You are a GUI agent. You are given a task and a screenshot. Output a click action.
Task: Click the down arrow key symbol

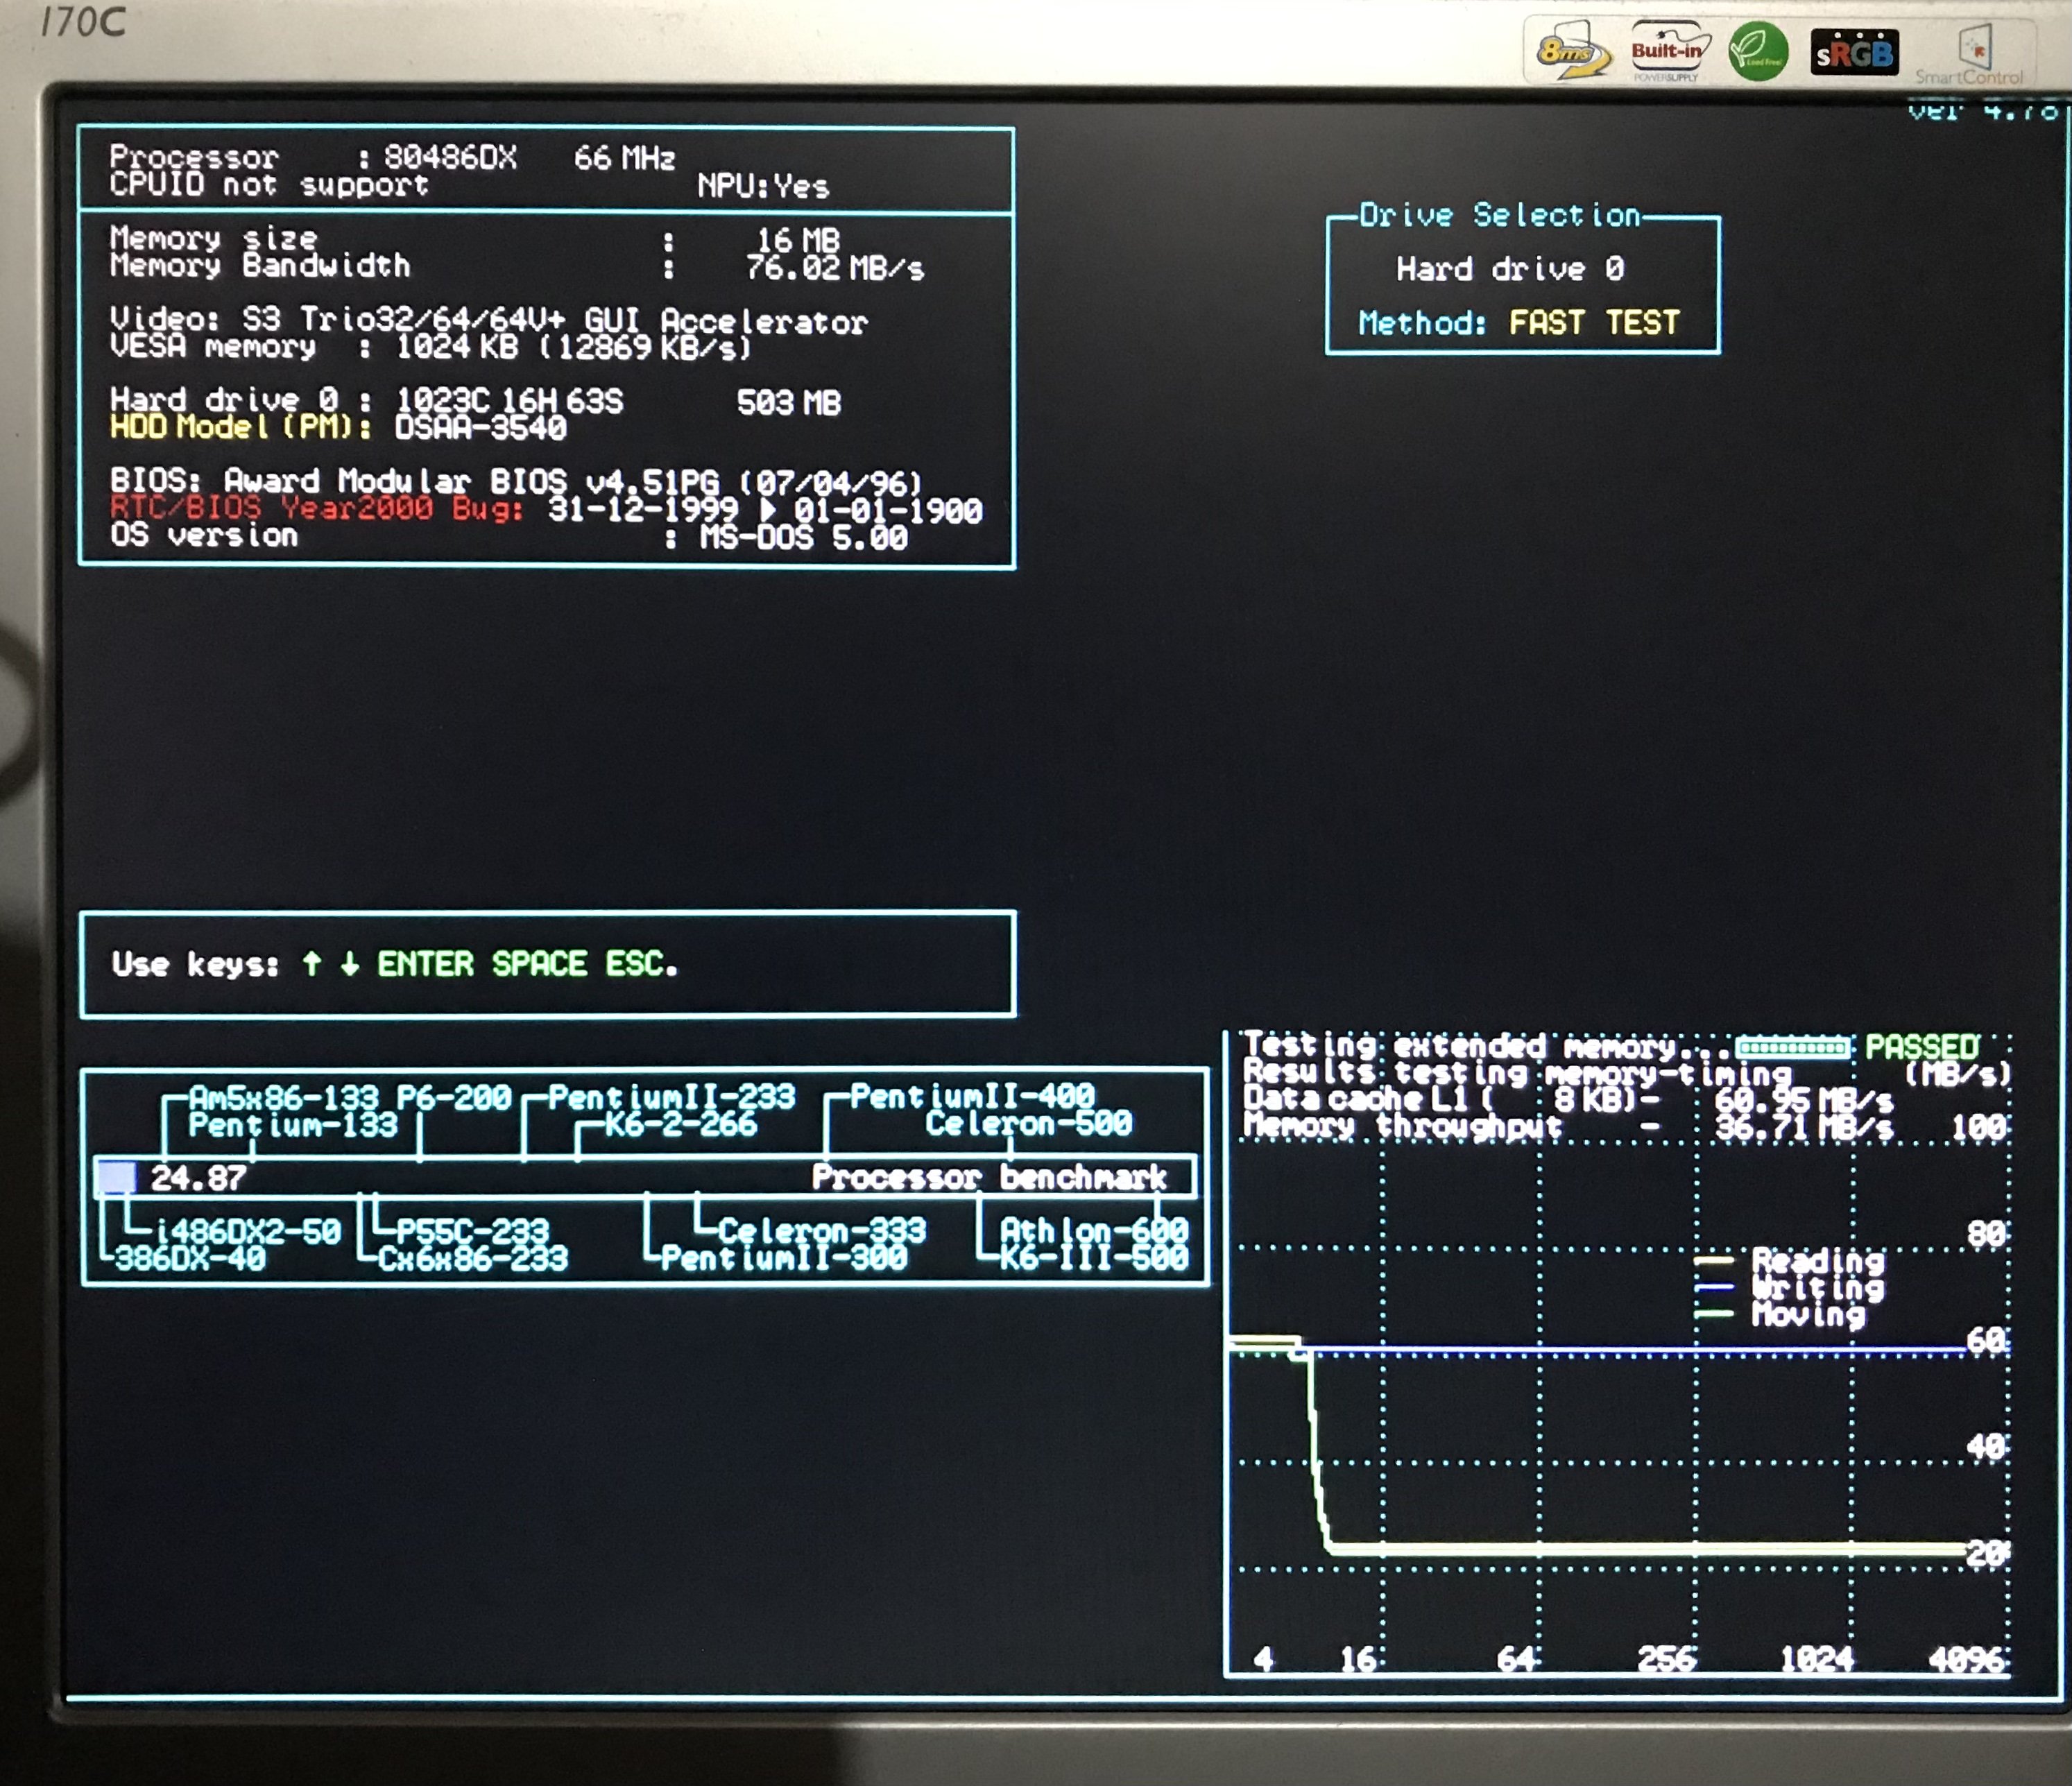pyautogui.click(x=349, y=964)
